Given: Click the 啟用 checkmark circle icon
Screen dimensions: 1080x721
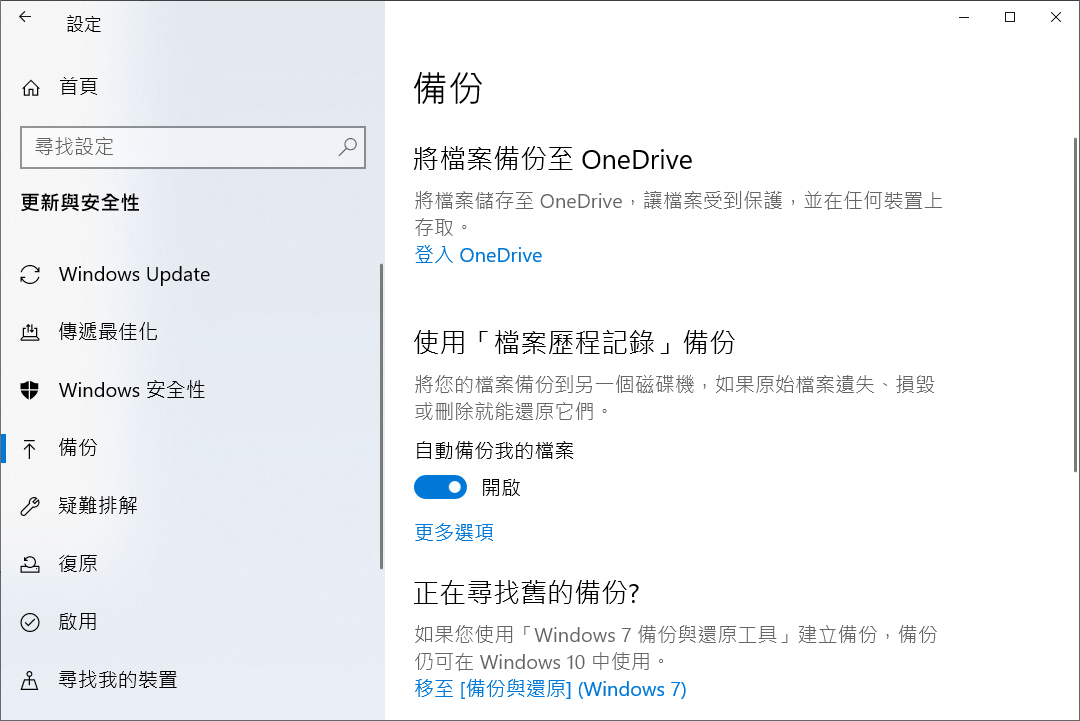Looking at the screenshot, I should (31, 622).
